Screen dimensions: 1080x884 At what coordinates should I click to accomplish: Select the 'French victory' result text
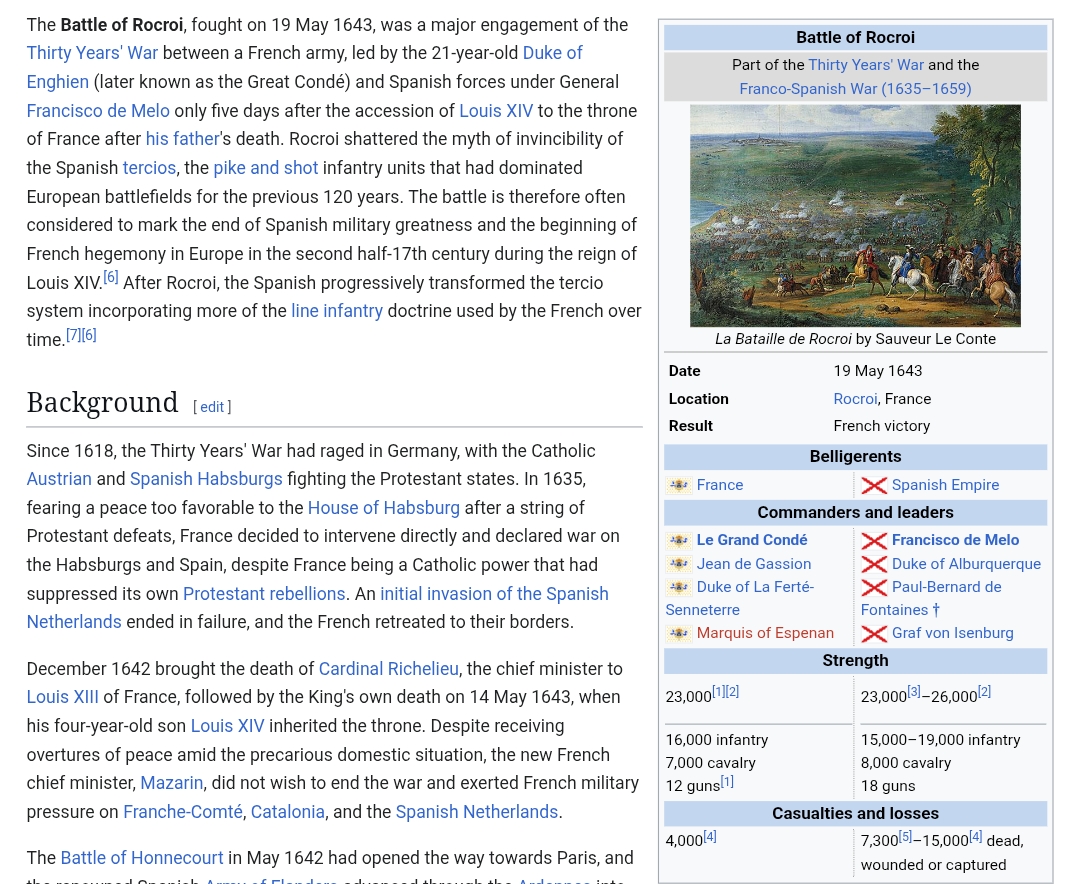tap(881, 426)
